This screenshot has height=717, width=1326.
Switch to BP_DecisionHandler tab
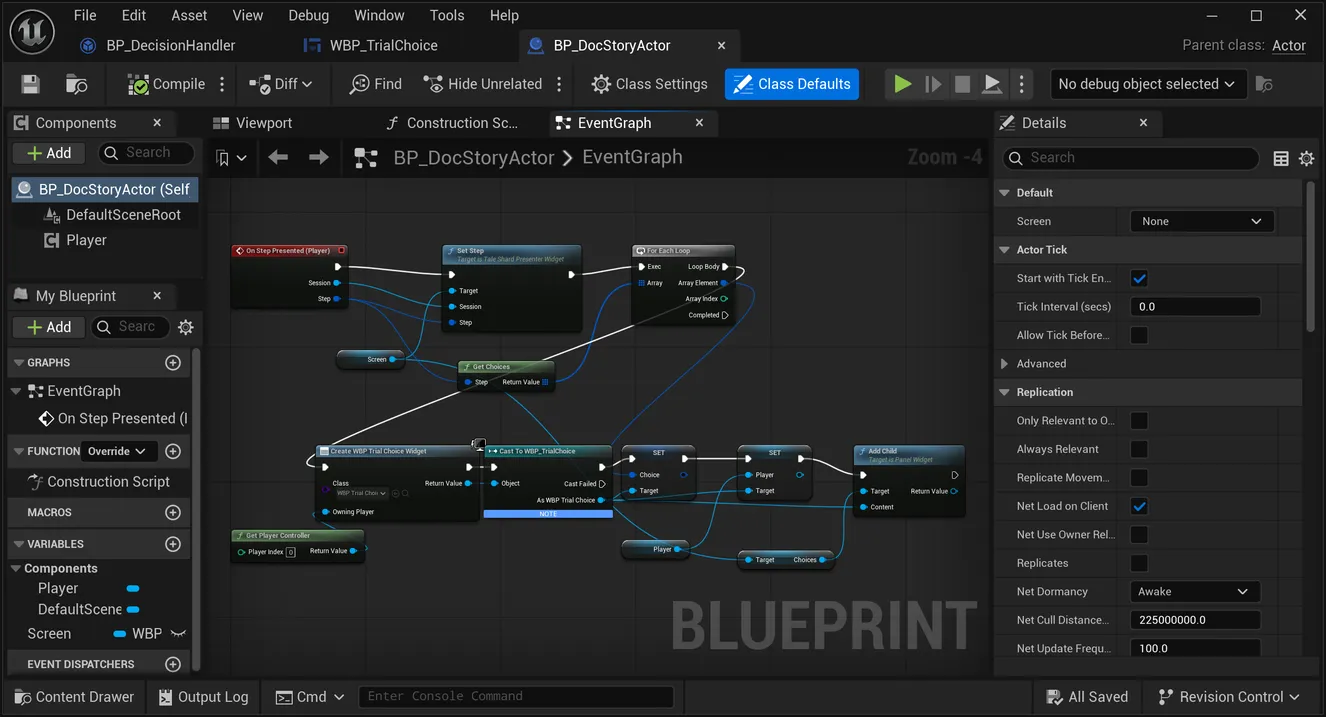(x=158, y=45)
